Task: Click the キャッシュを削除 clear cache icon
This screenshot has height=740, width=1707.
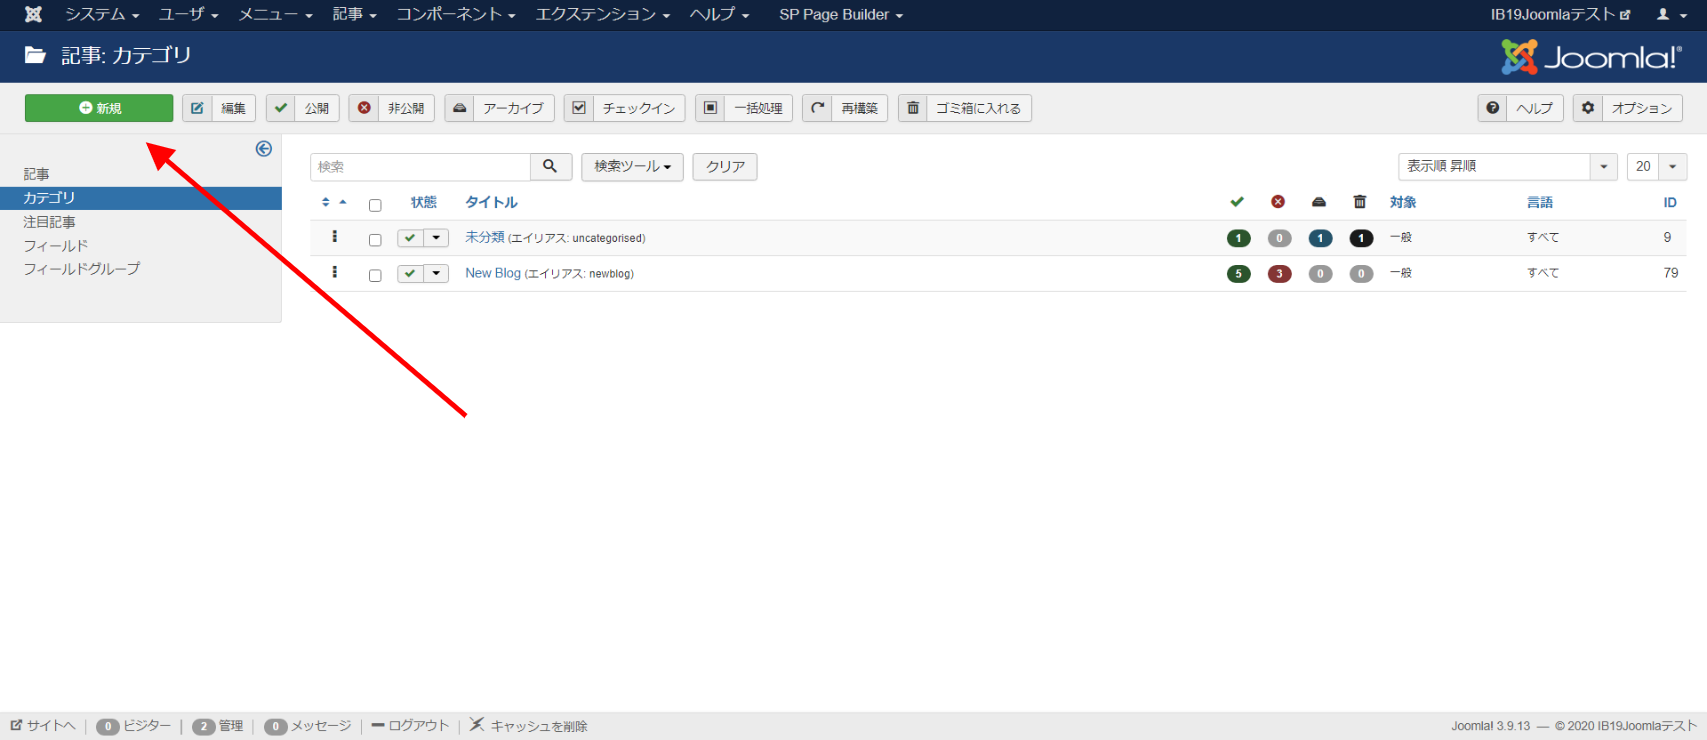Action: [x=477, y=724]
